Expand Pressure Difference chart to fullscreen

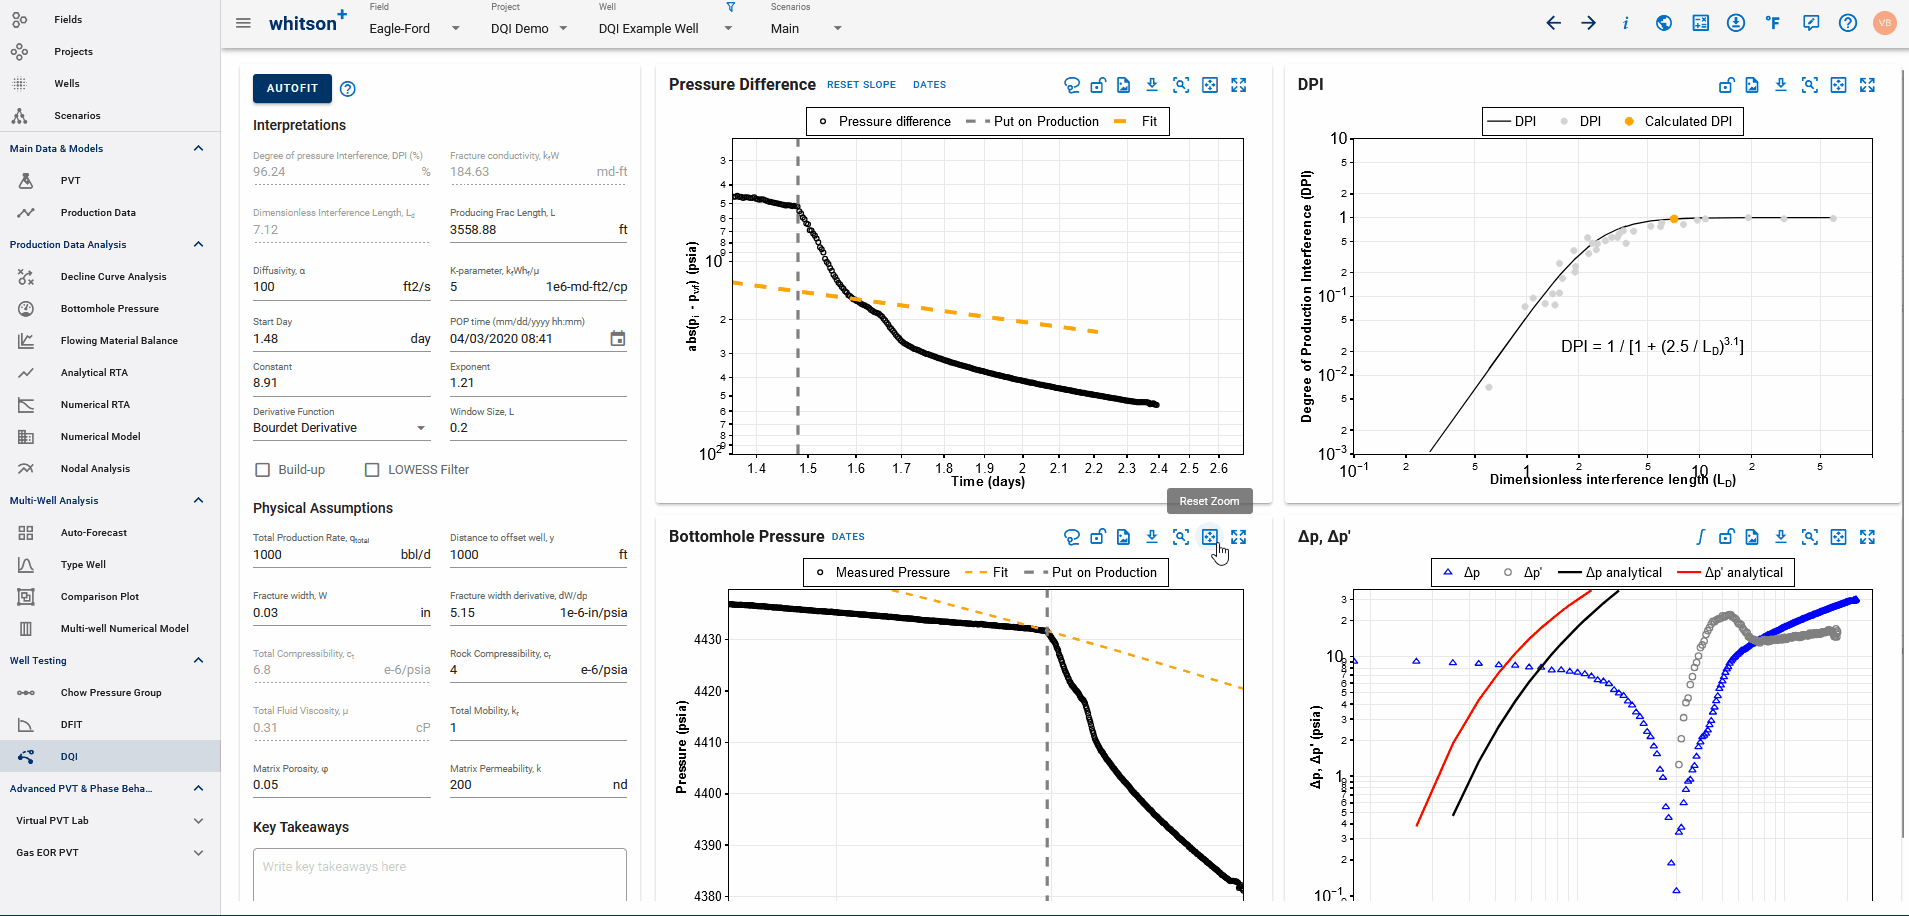1239,86
